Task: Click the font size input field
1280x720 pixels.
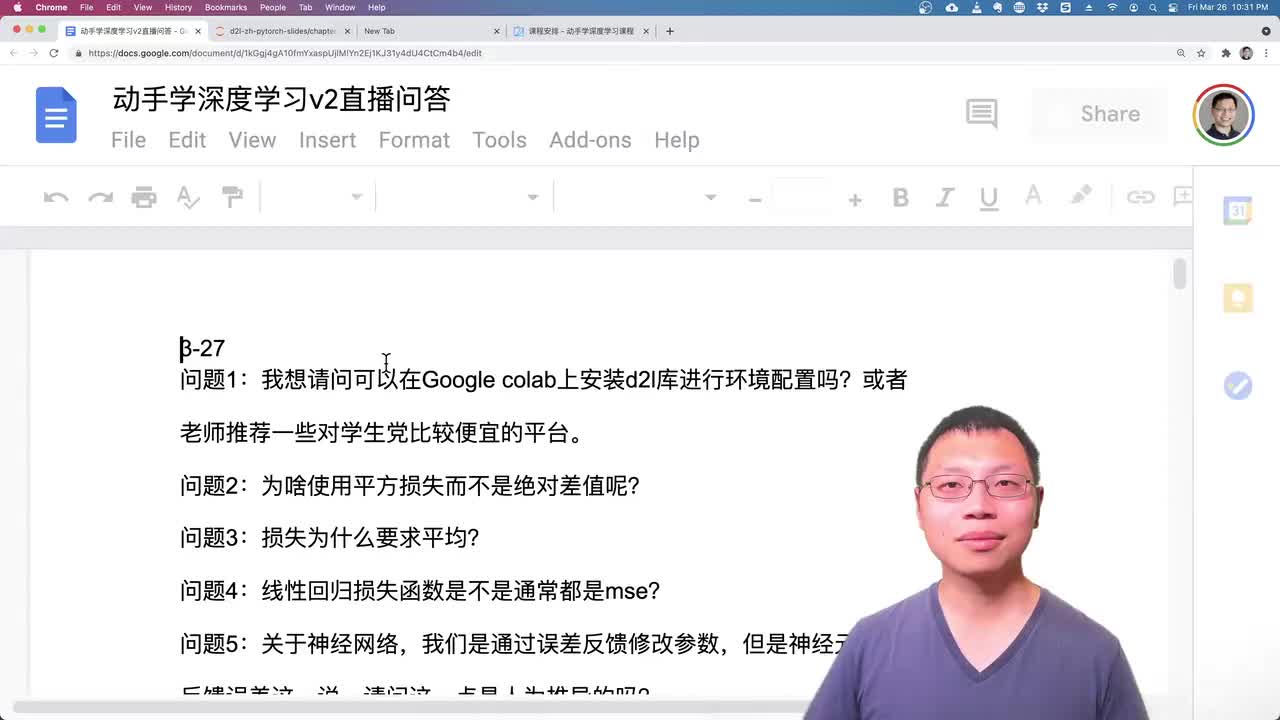Action: pos(803,197)
